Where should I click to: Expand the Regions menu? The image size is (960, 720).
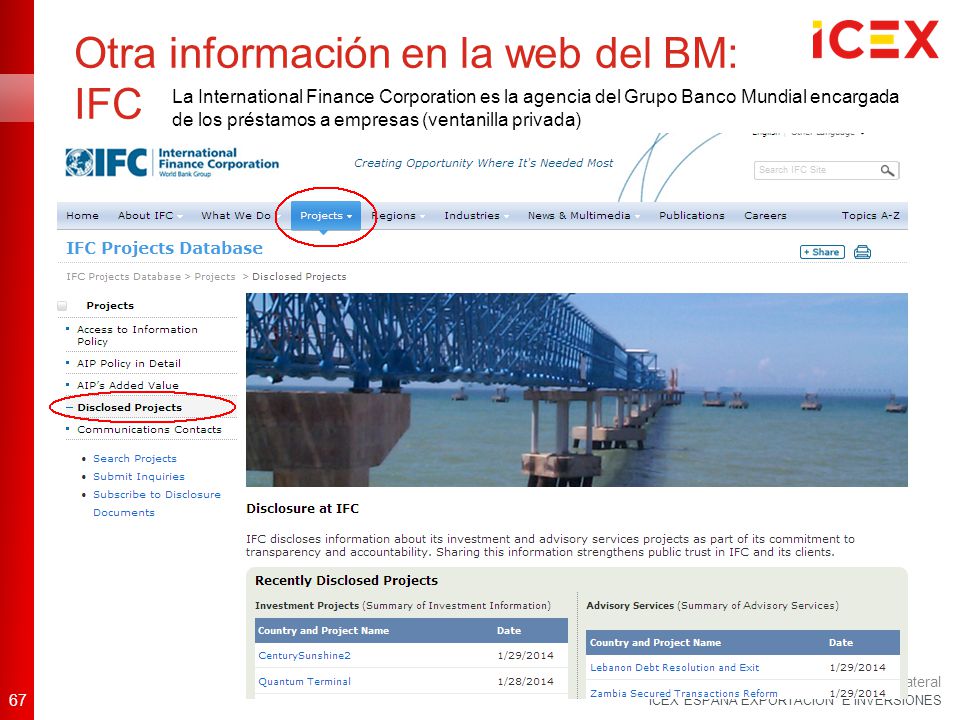click(397, 216)
